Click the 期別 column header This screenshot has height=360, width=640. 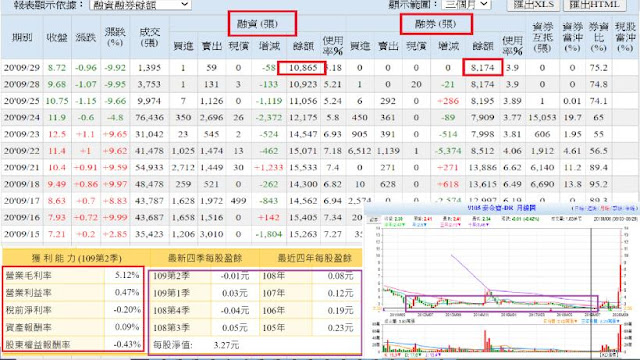22,37
